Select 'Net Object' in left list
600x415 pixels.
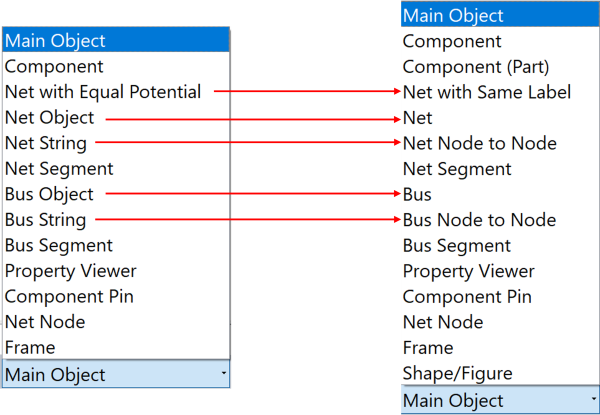point(49,118)
